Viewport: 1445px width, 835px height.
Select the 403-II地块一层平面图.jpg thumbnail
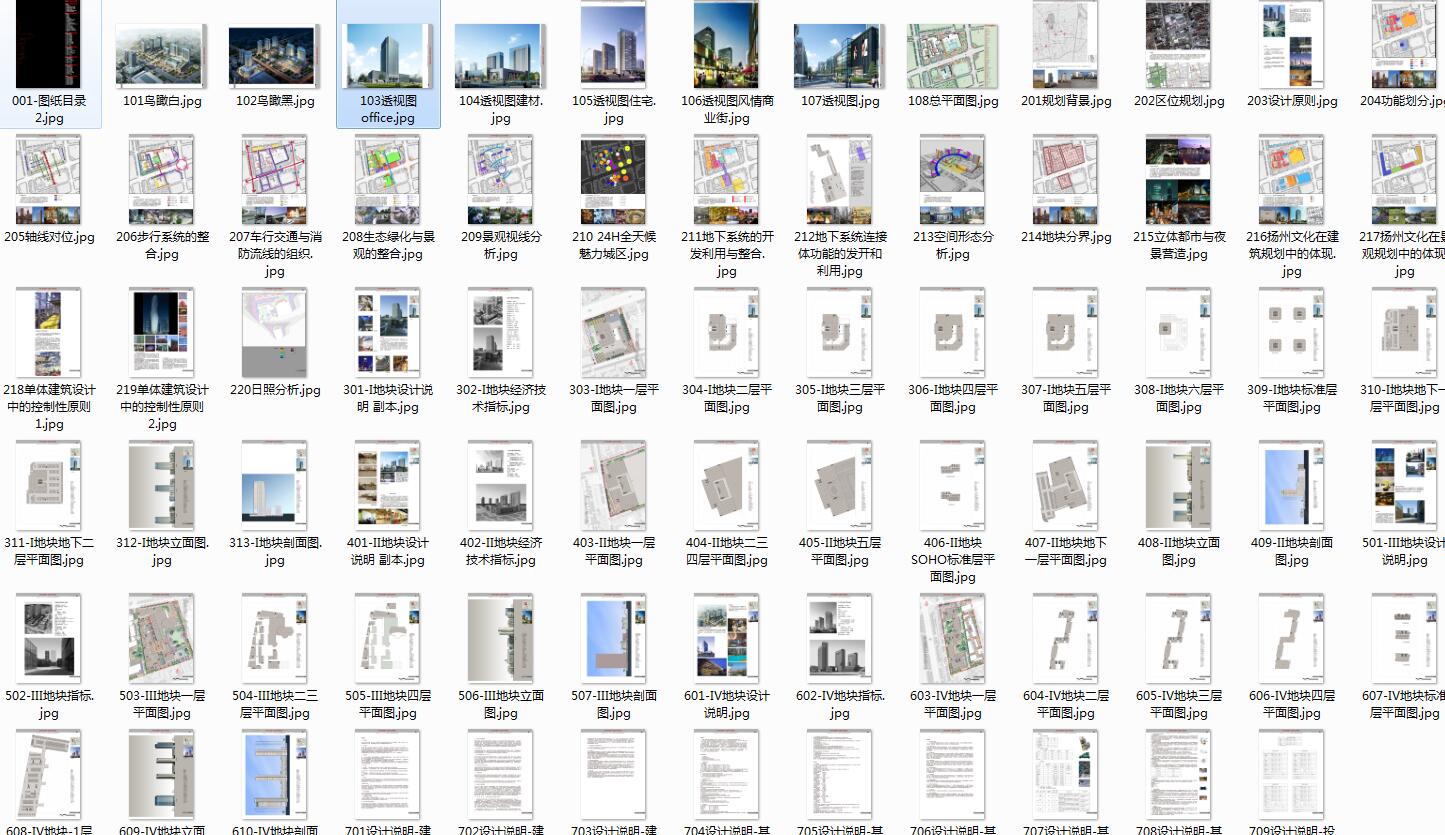tap(614, 487)
